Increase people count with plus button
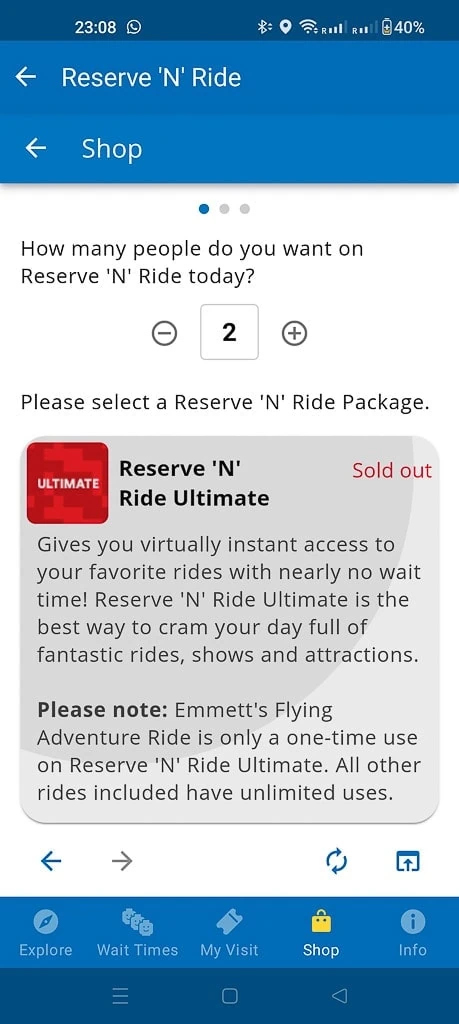The height and width of the screenshot is (1024, 459). (x=294, y=334)
